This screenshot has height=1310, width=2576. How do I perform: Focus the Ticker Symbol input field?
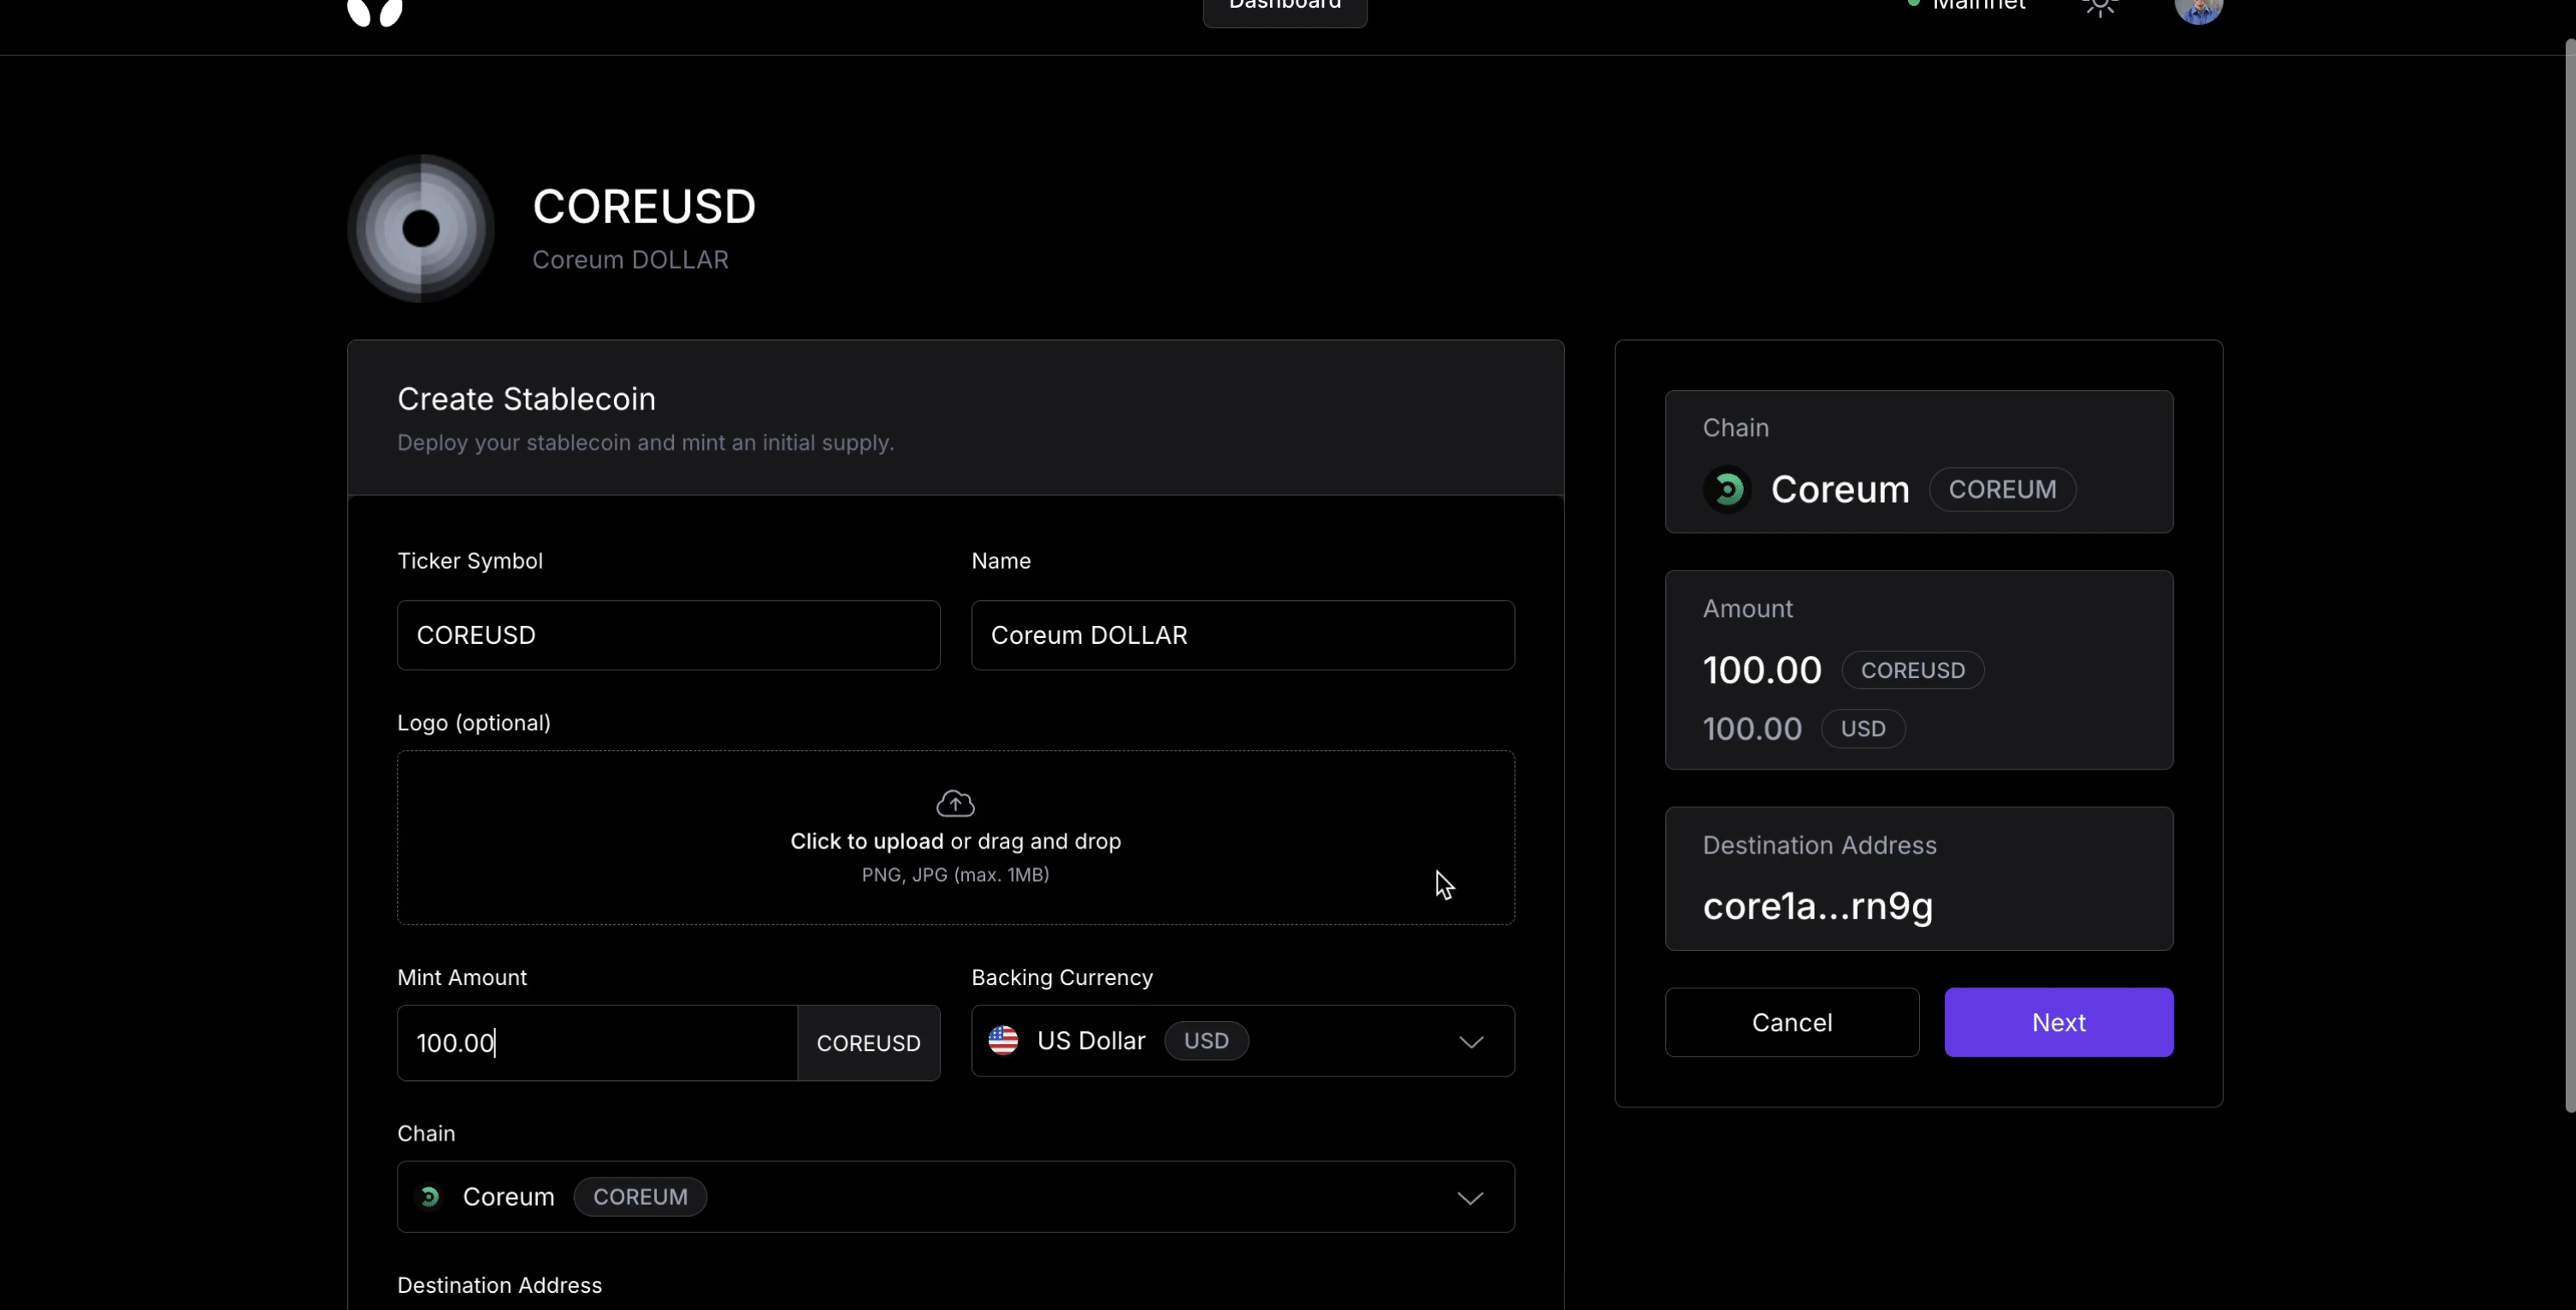[x=668, y=635]
